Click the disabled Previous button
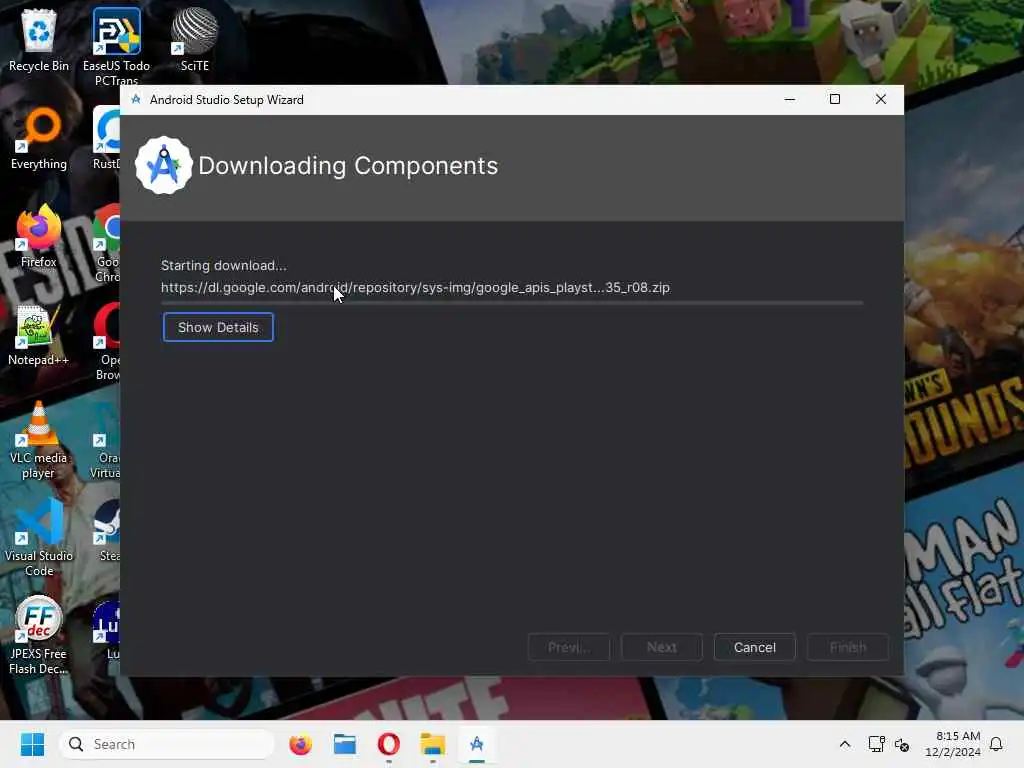The height and width of the screenshot is (768, 1024). click(x=569, y=647)
